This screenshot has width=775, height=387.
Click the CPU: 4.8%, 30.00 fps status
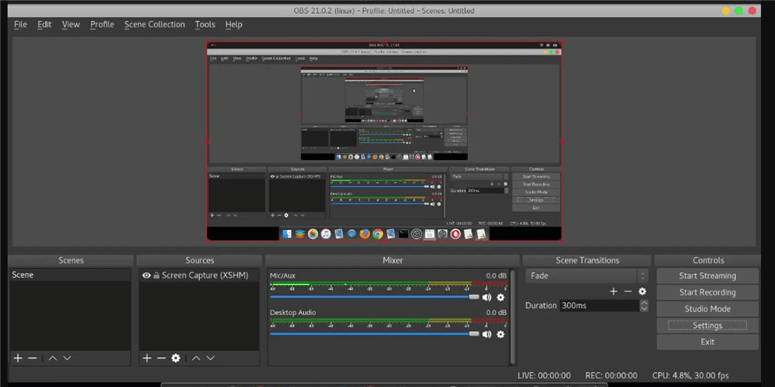(x=690, y=376)
